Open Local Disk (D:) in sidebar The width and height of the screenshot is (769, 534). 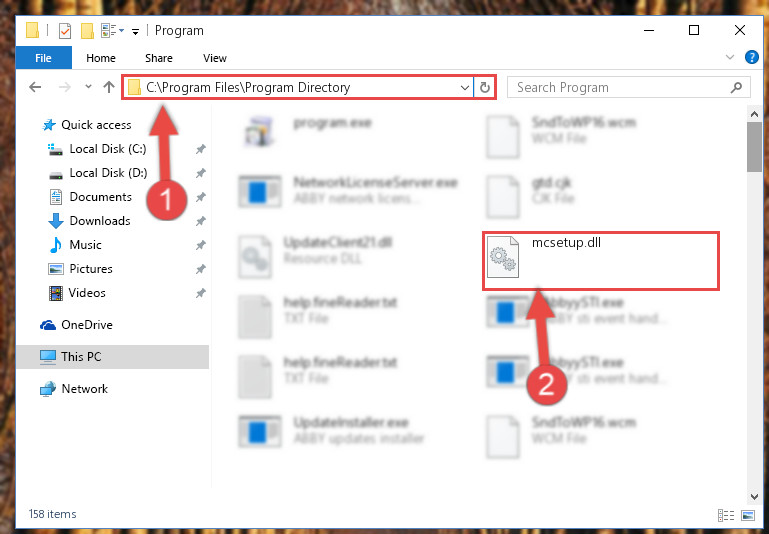point(97,173)
